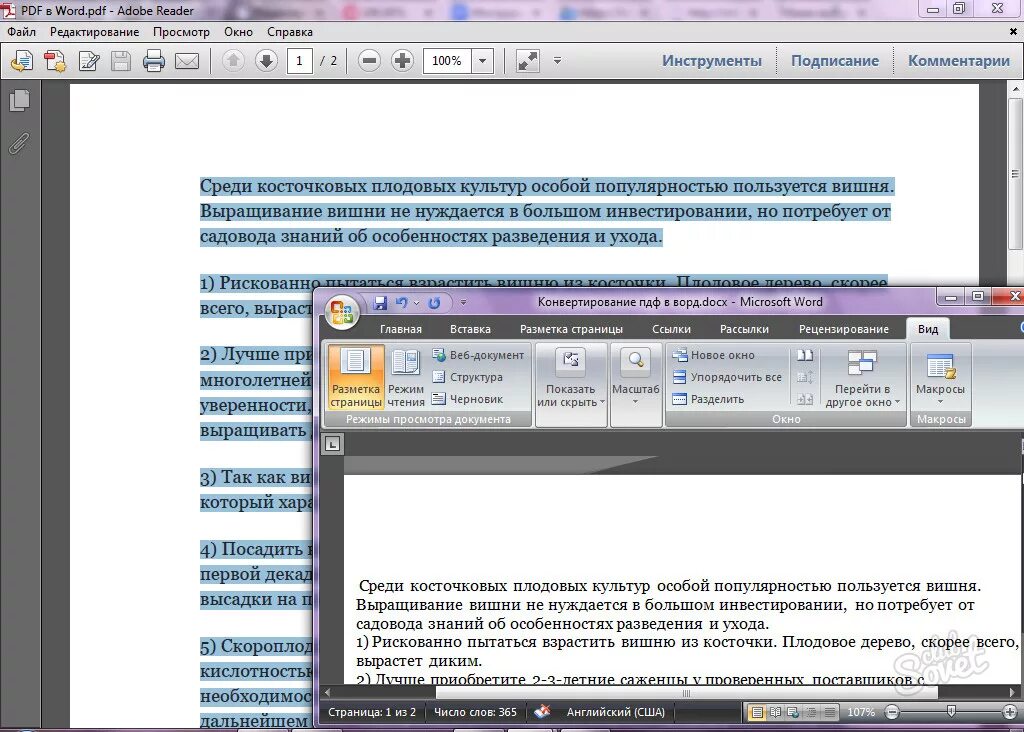Click Undo in Word quick access toolbar
This screenshot has width=1024, height=732.
pos(401,302)
